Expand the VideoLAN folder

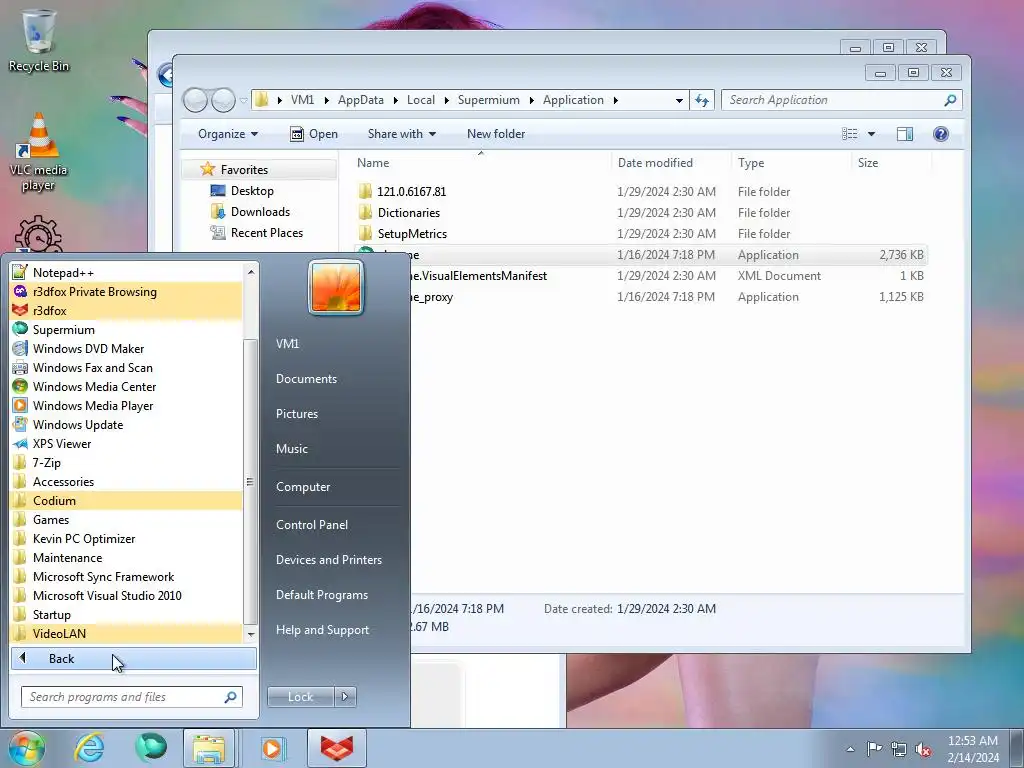(x=127, y=633)
